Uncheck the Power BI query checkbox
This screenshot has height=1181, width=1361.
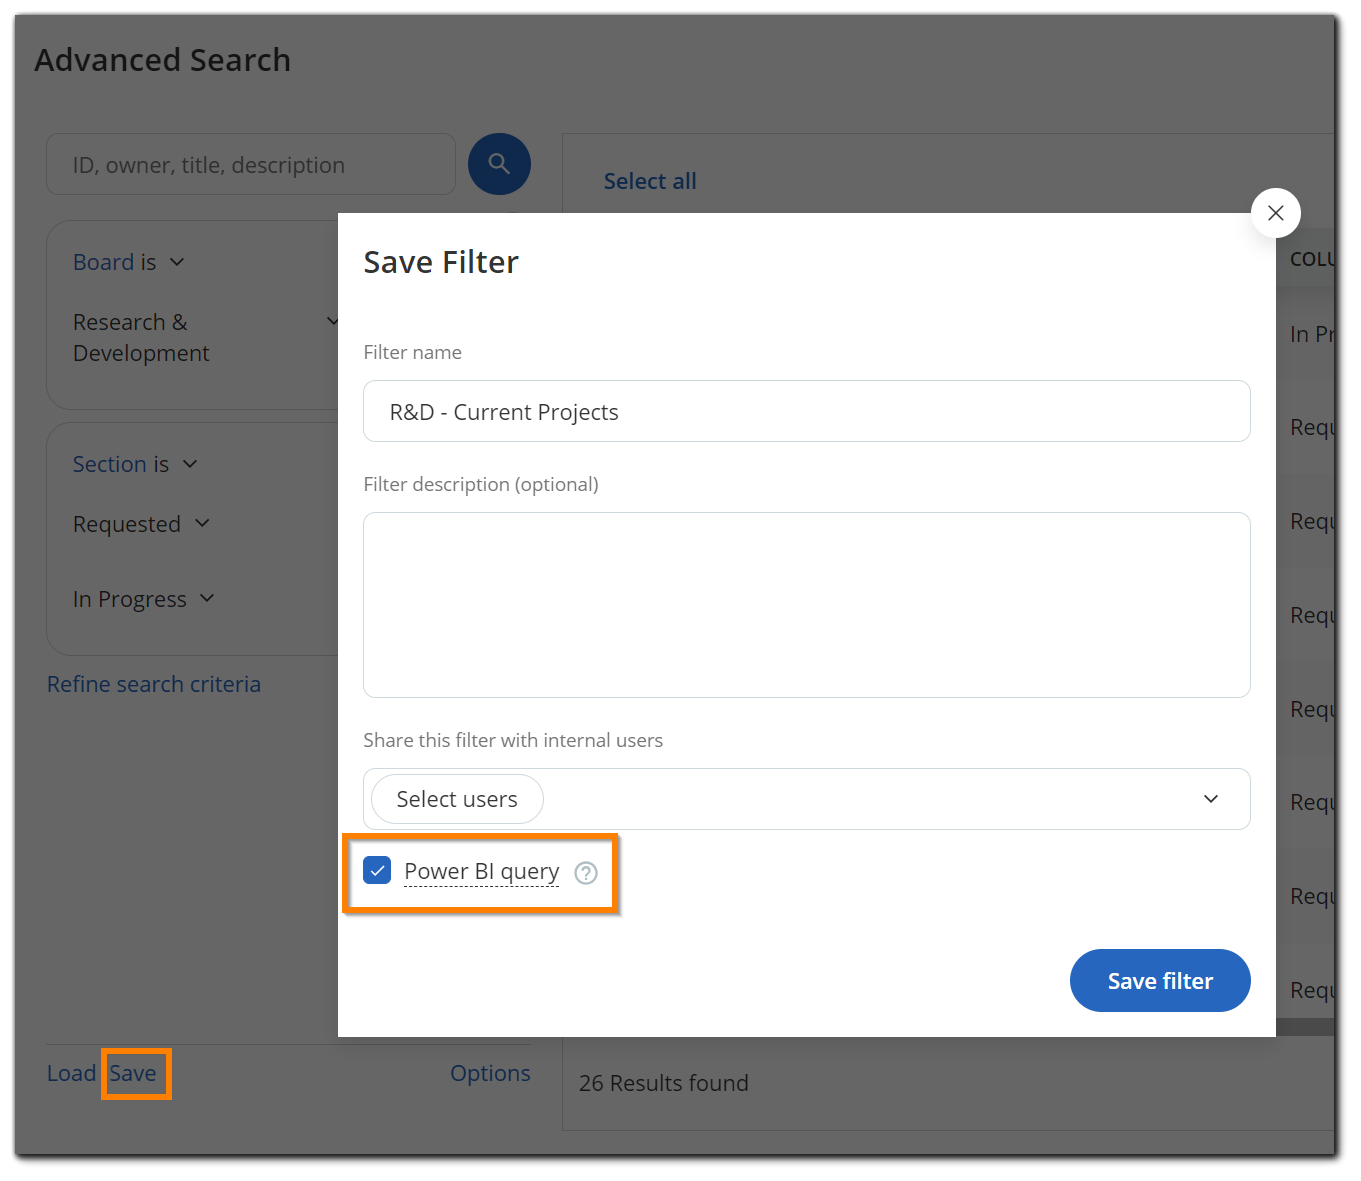377,871
